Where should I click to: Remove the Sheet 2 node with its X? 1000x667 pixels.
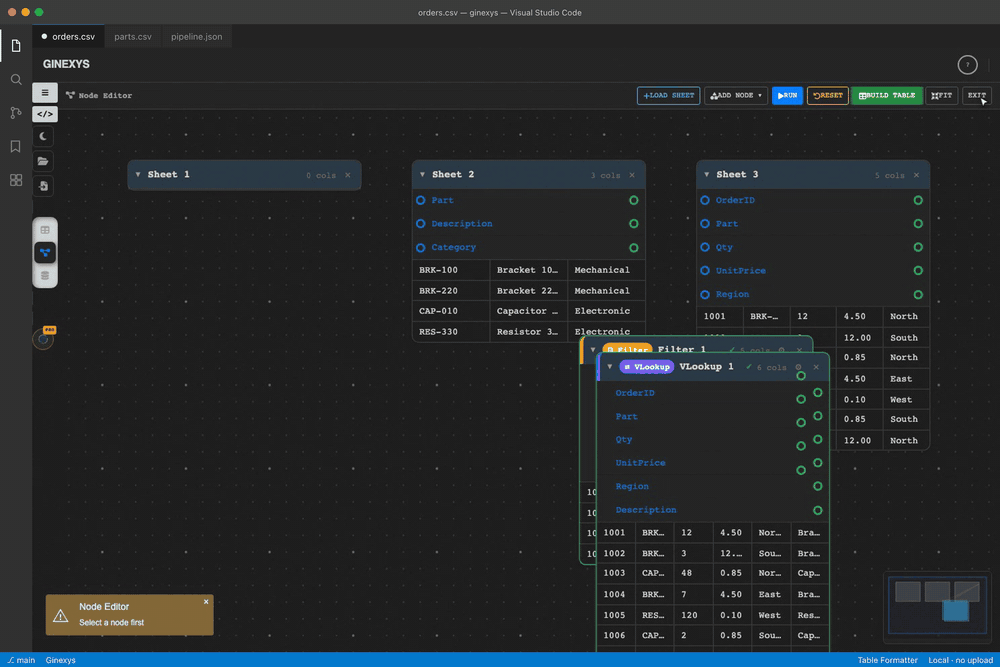click(x=632, y=175)
